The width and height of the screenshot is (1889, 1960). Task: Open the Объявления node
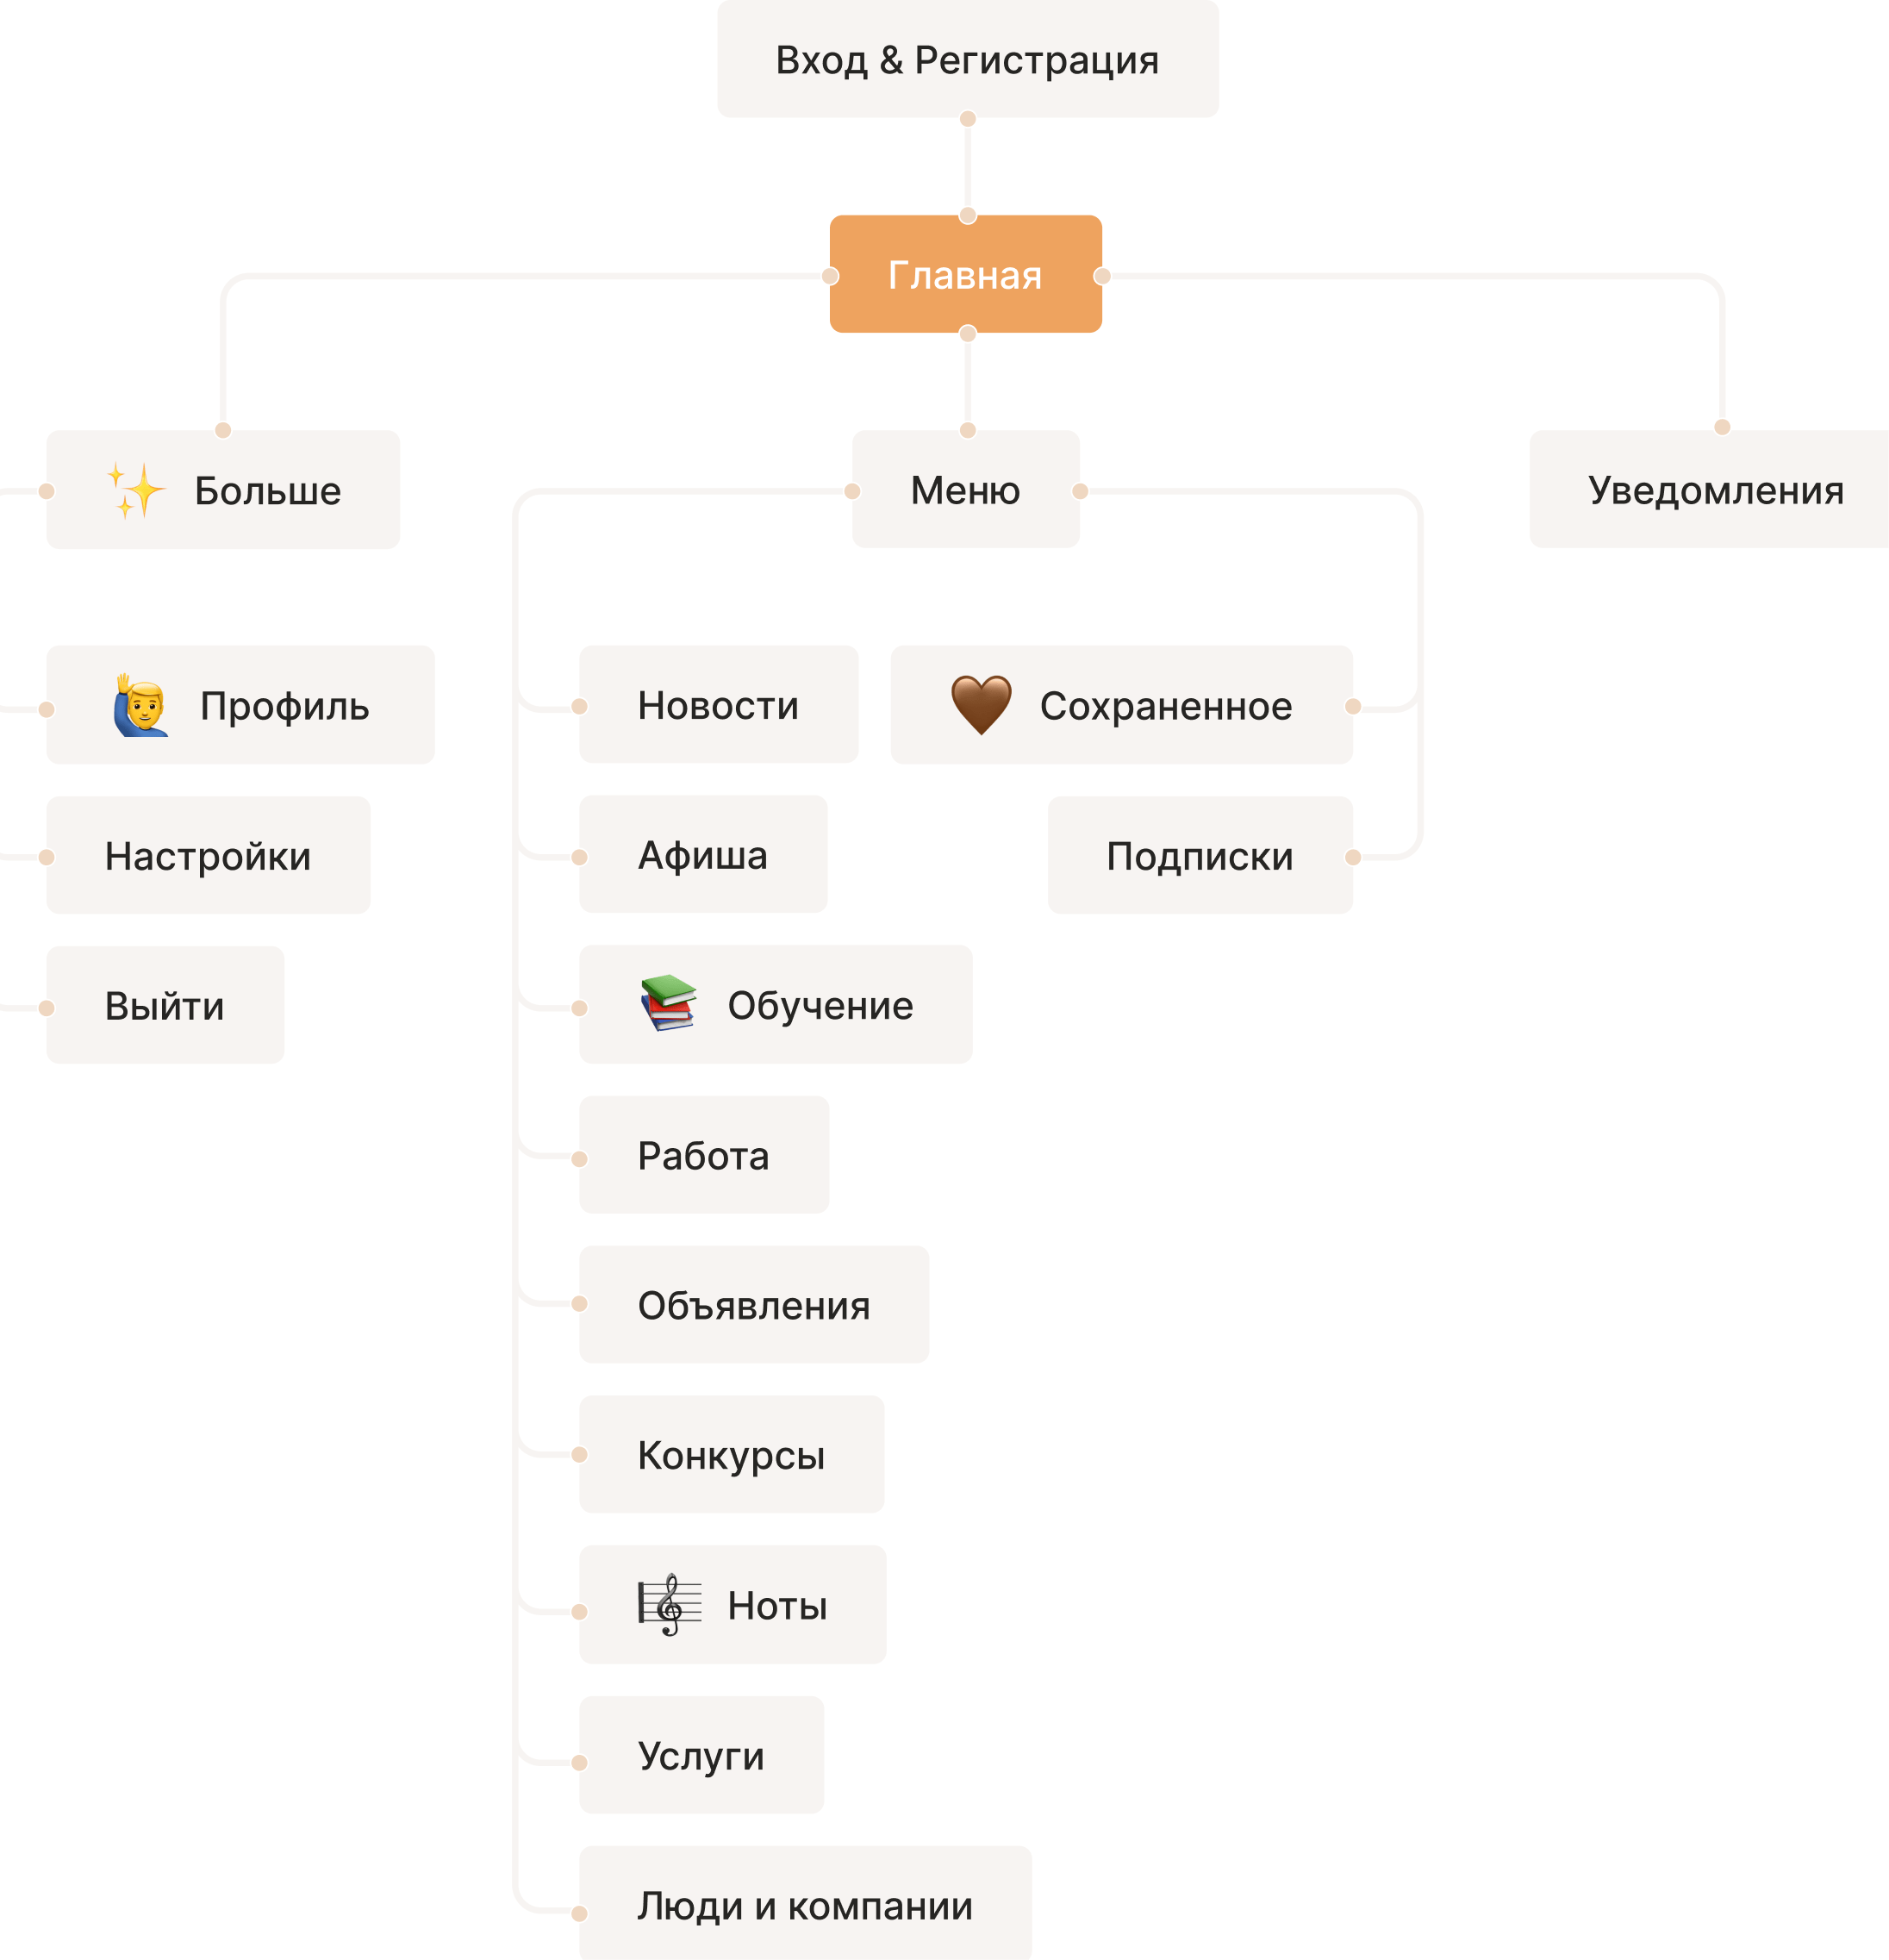tap(754, 1305)
